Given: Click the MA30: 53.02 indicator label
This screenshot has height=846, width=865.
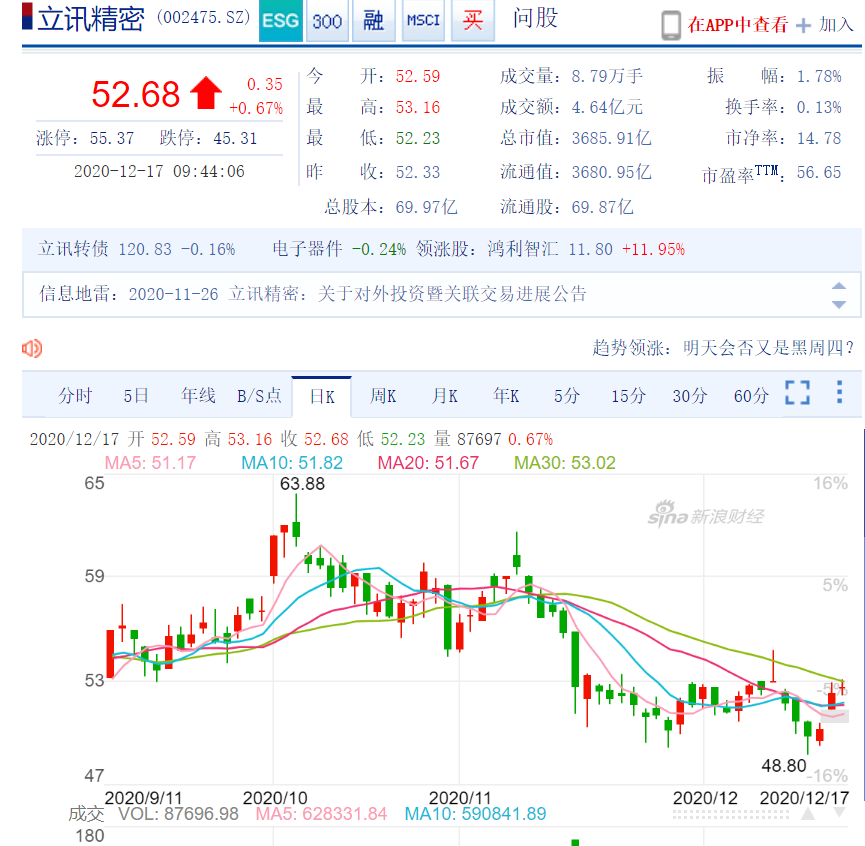Looking at the screenshot, I should tap(564, 463).
